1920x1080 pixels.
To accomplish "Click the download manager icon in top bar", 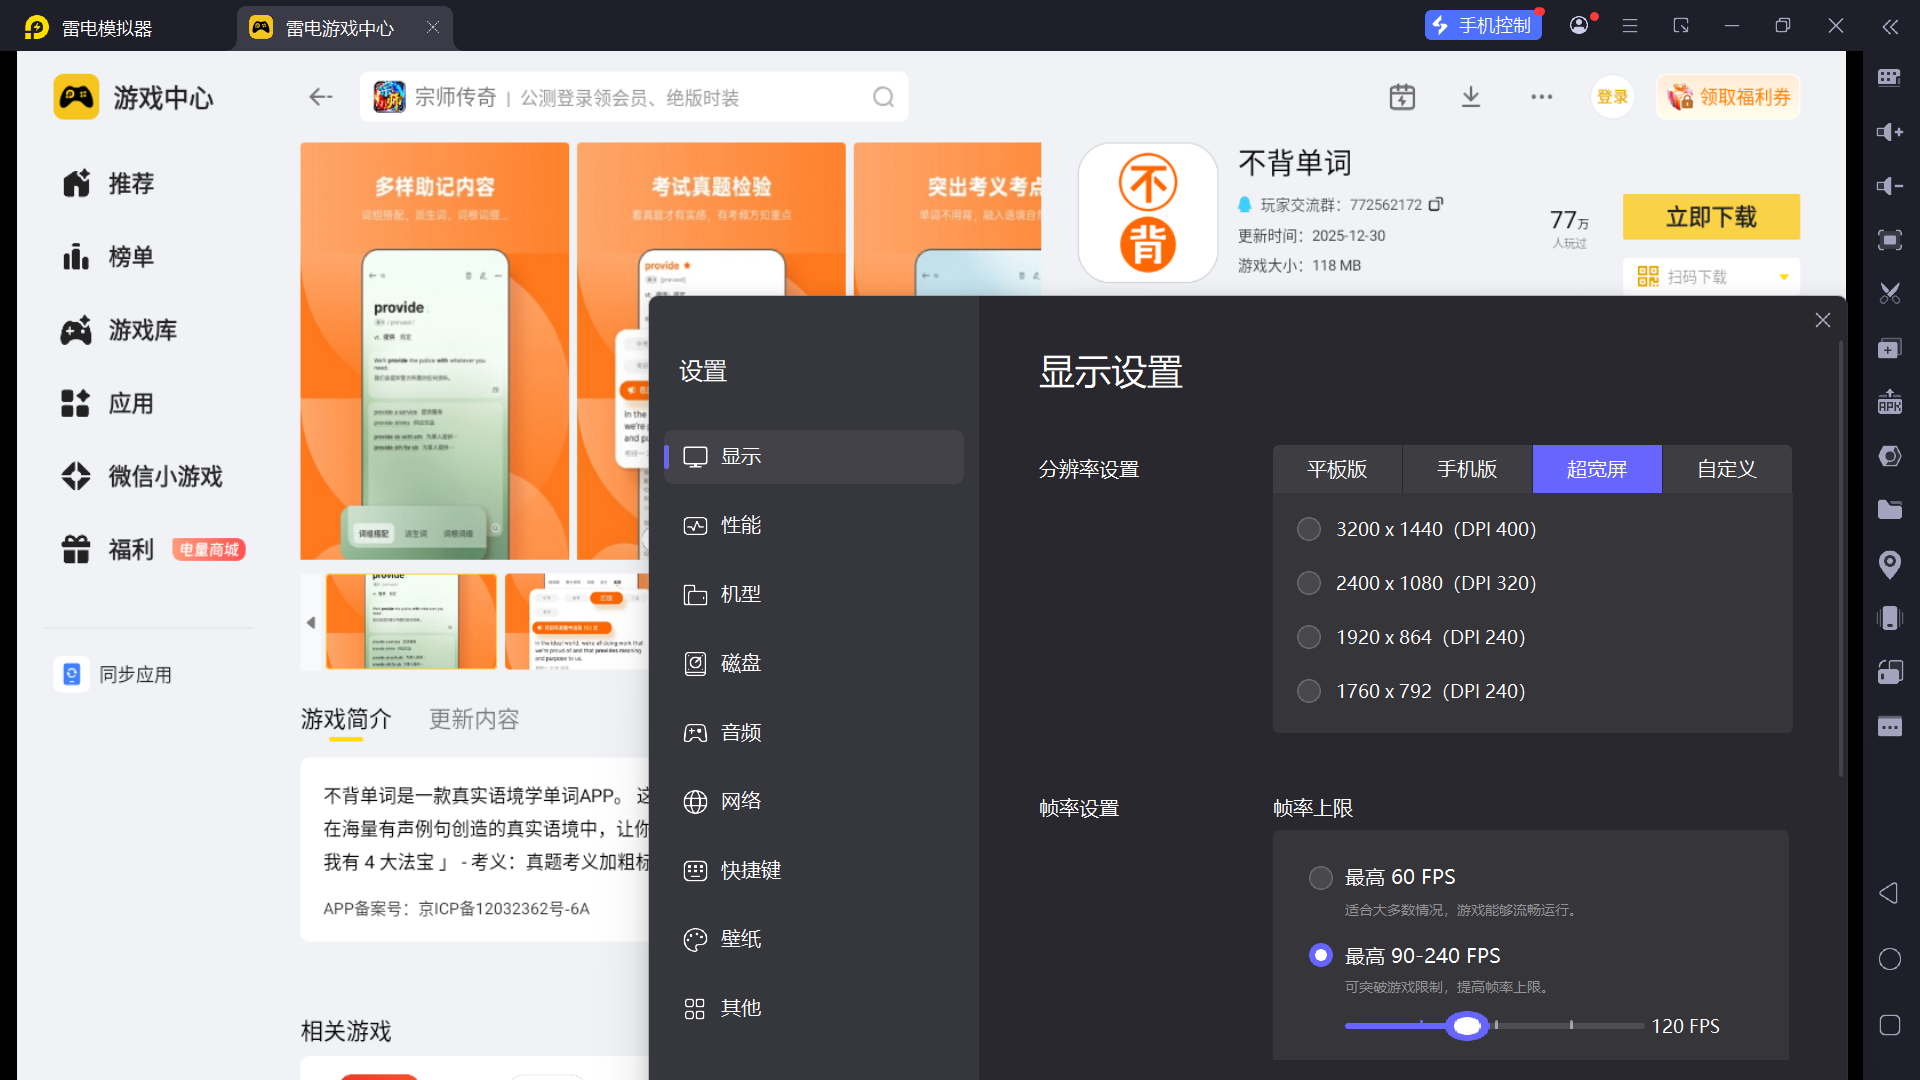I will pyautogui.click(x=1471, y=97).
